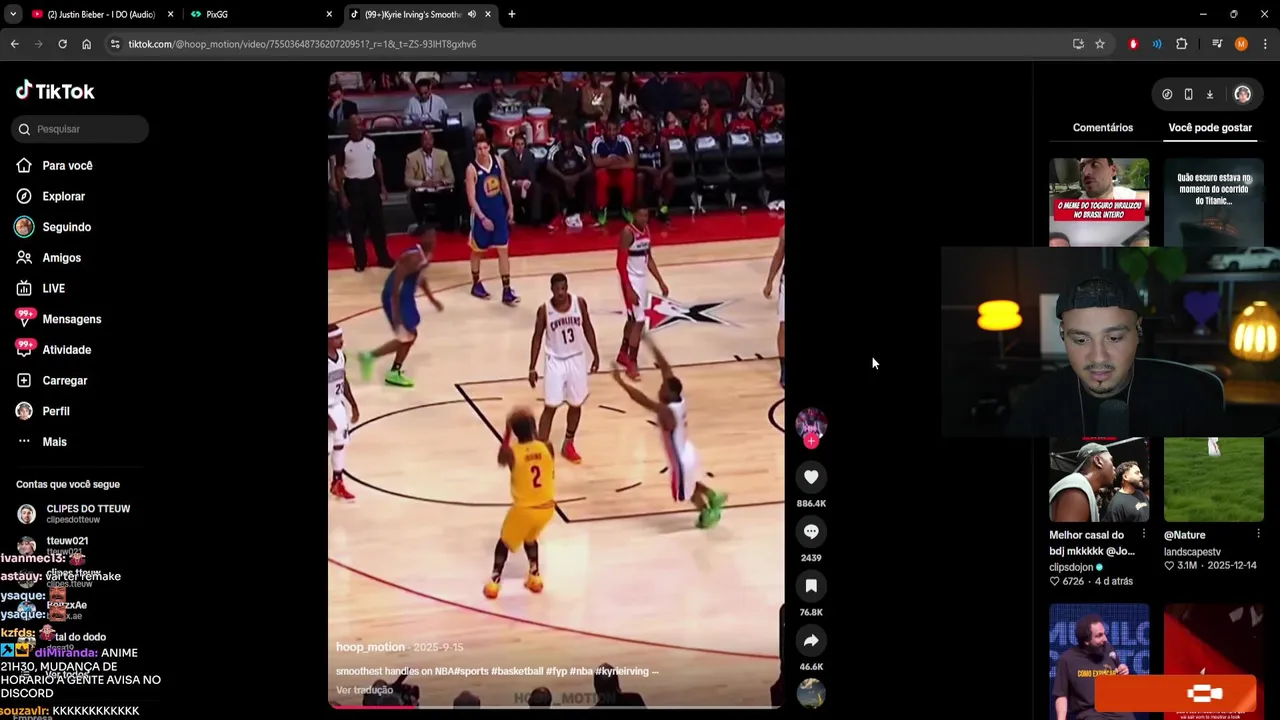This screenshot has height=720, width=1280.
Task: Open the Toguro meme video thumbnail
Action: tap(1099, 202)
